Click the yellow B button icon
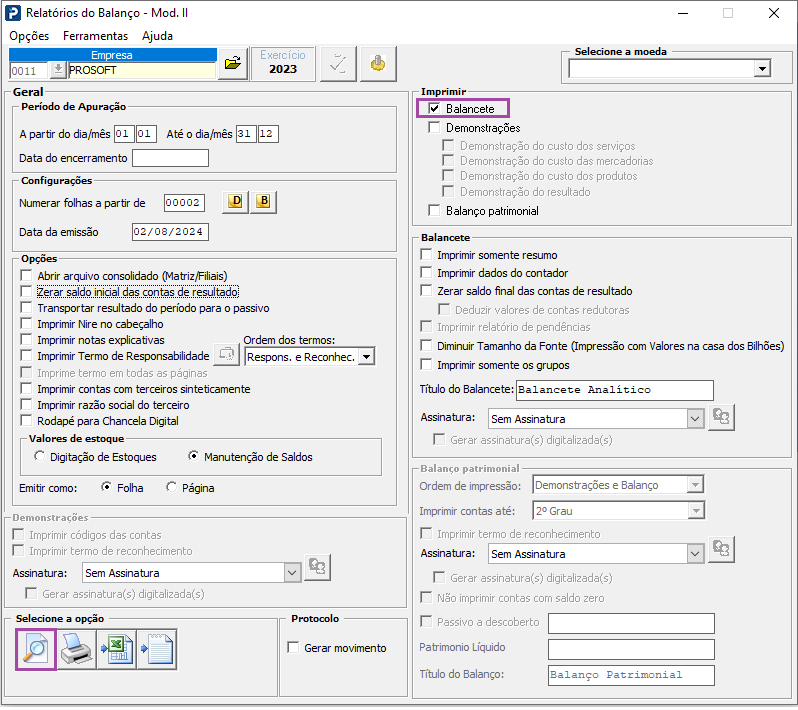The image size is (798, 710). [264, 202]
